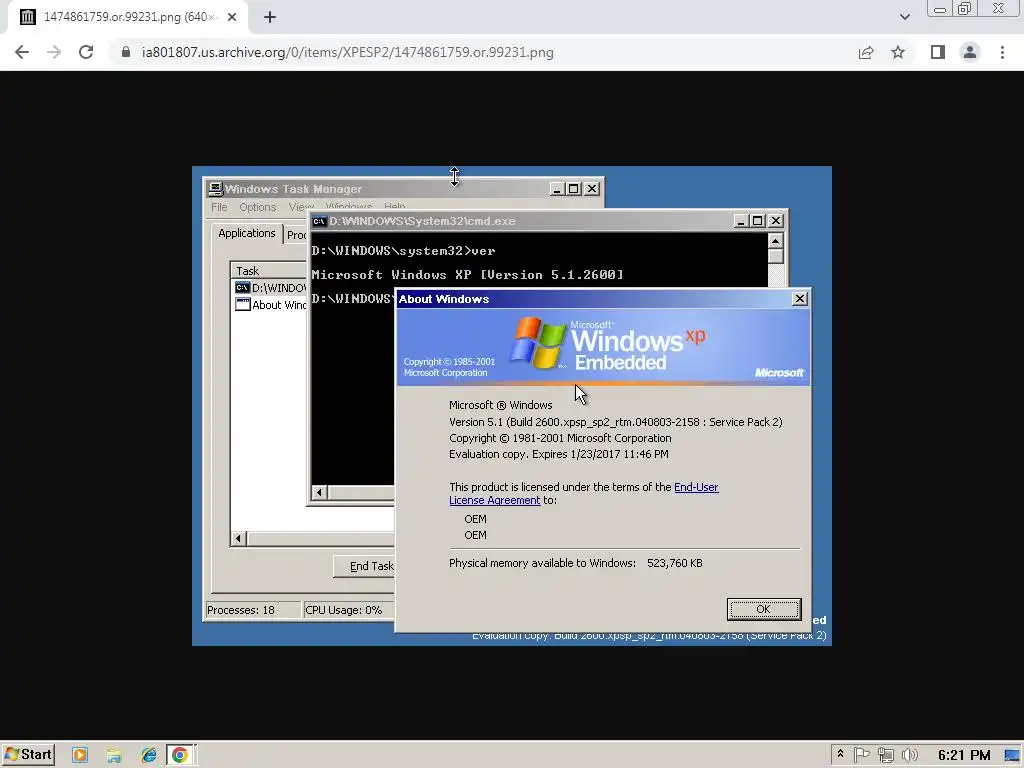Open the network tray icon
This screenshot has width=1024, height=768.
point(886,755)
